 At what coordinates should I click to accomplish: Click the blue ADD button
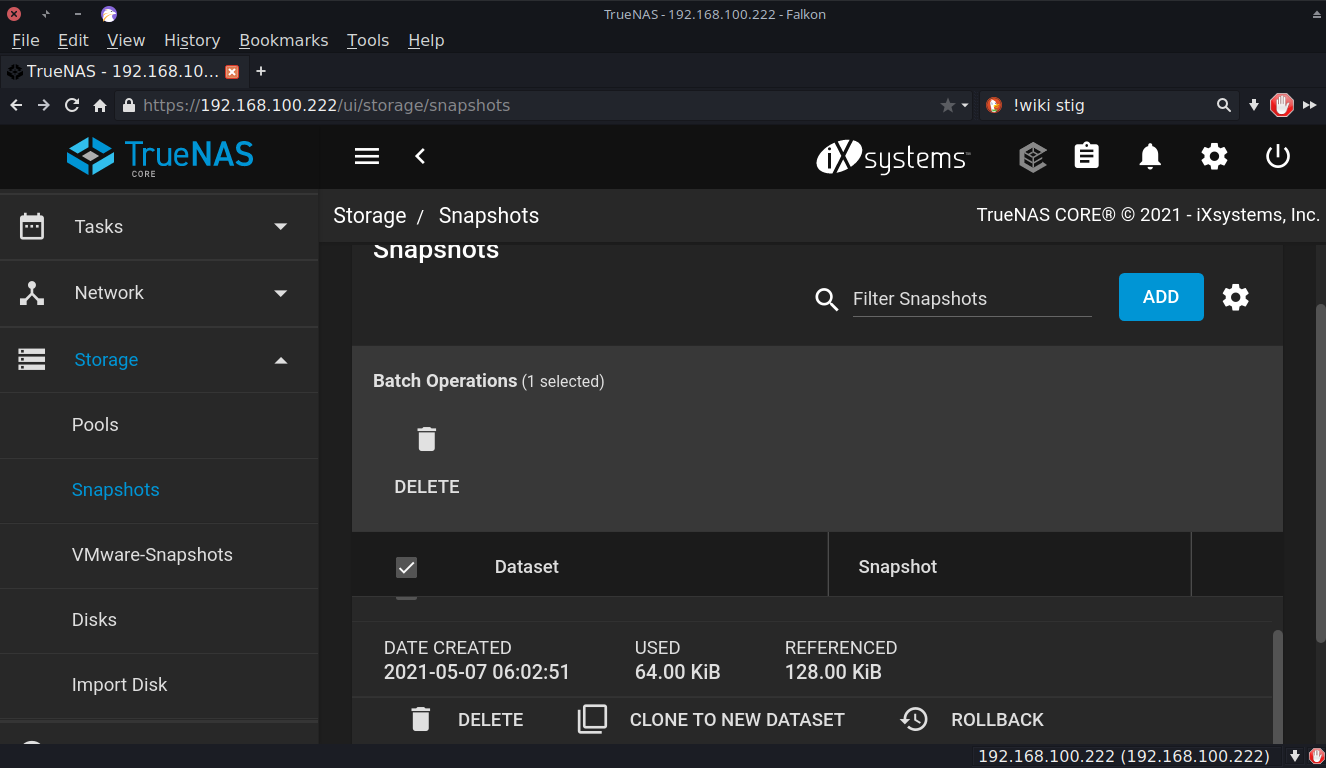pyautogui.click(x=1161, y=297)
